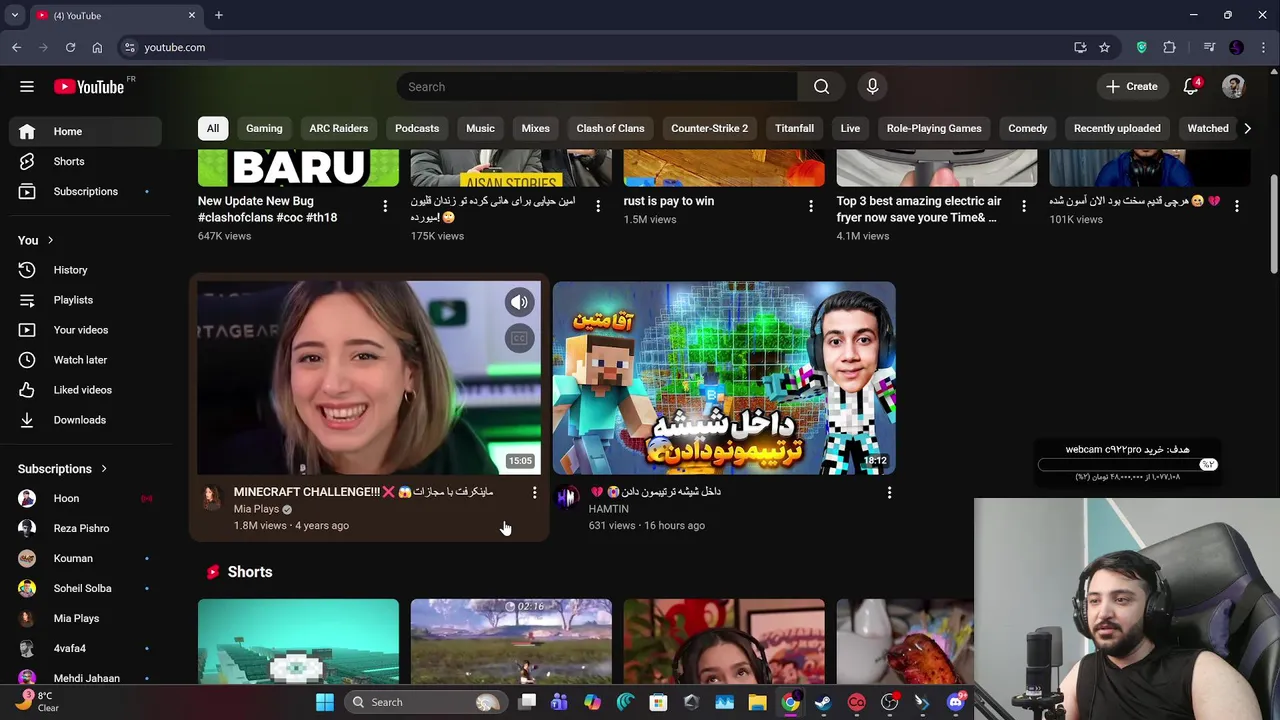Image resolution: width=1280 pixels, height=720 pixels.
Task: Expand the You section chevron
Action: tap(50, 240)
